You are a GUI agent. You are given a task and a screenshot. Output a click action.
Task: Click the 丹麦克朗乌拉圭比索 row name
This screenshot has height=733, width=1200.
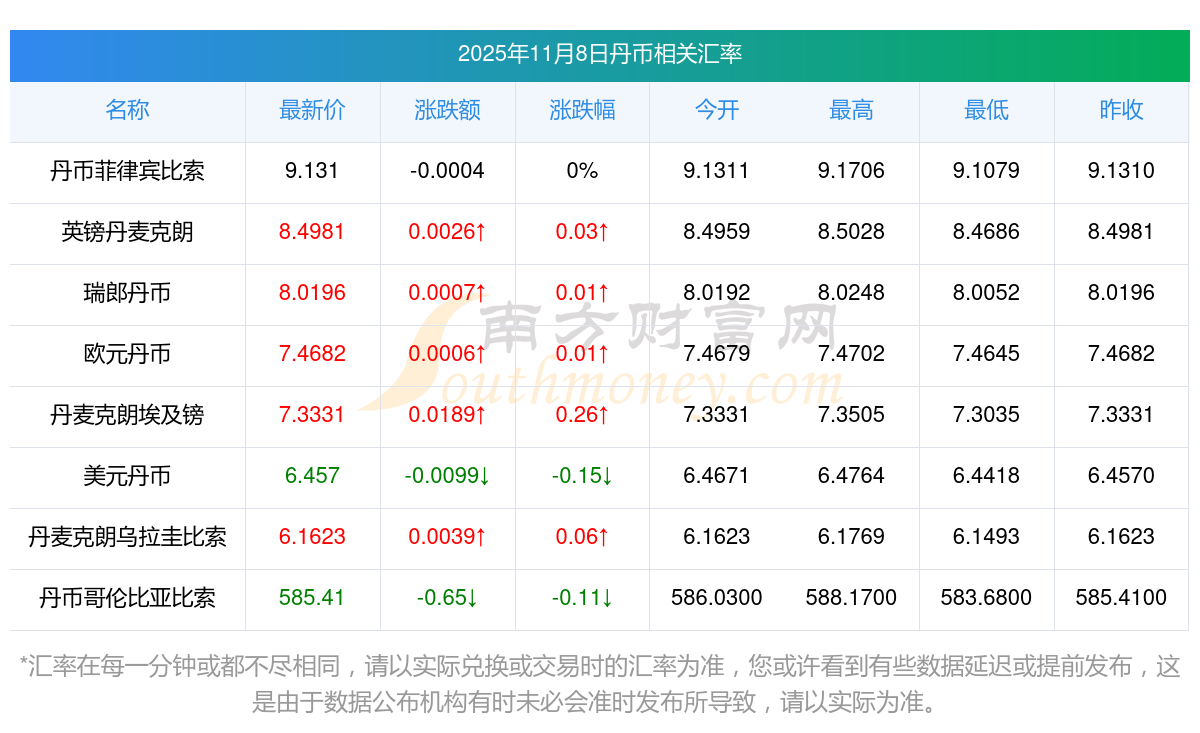127,538
